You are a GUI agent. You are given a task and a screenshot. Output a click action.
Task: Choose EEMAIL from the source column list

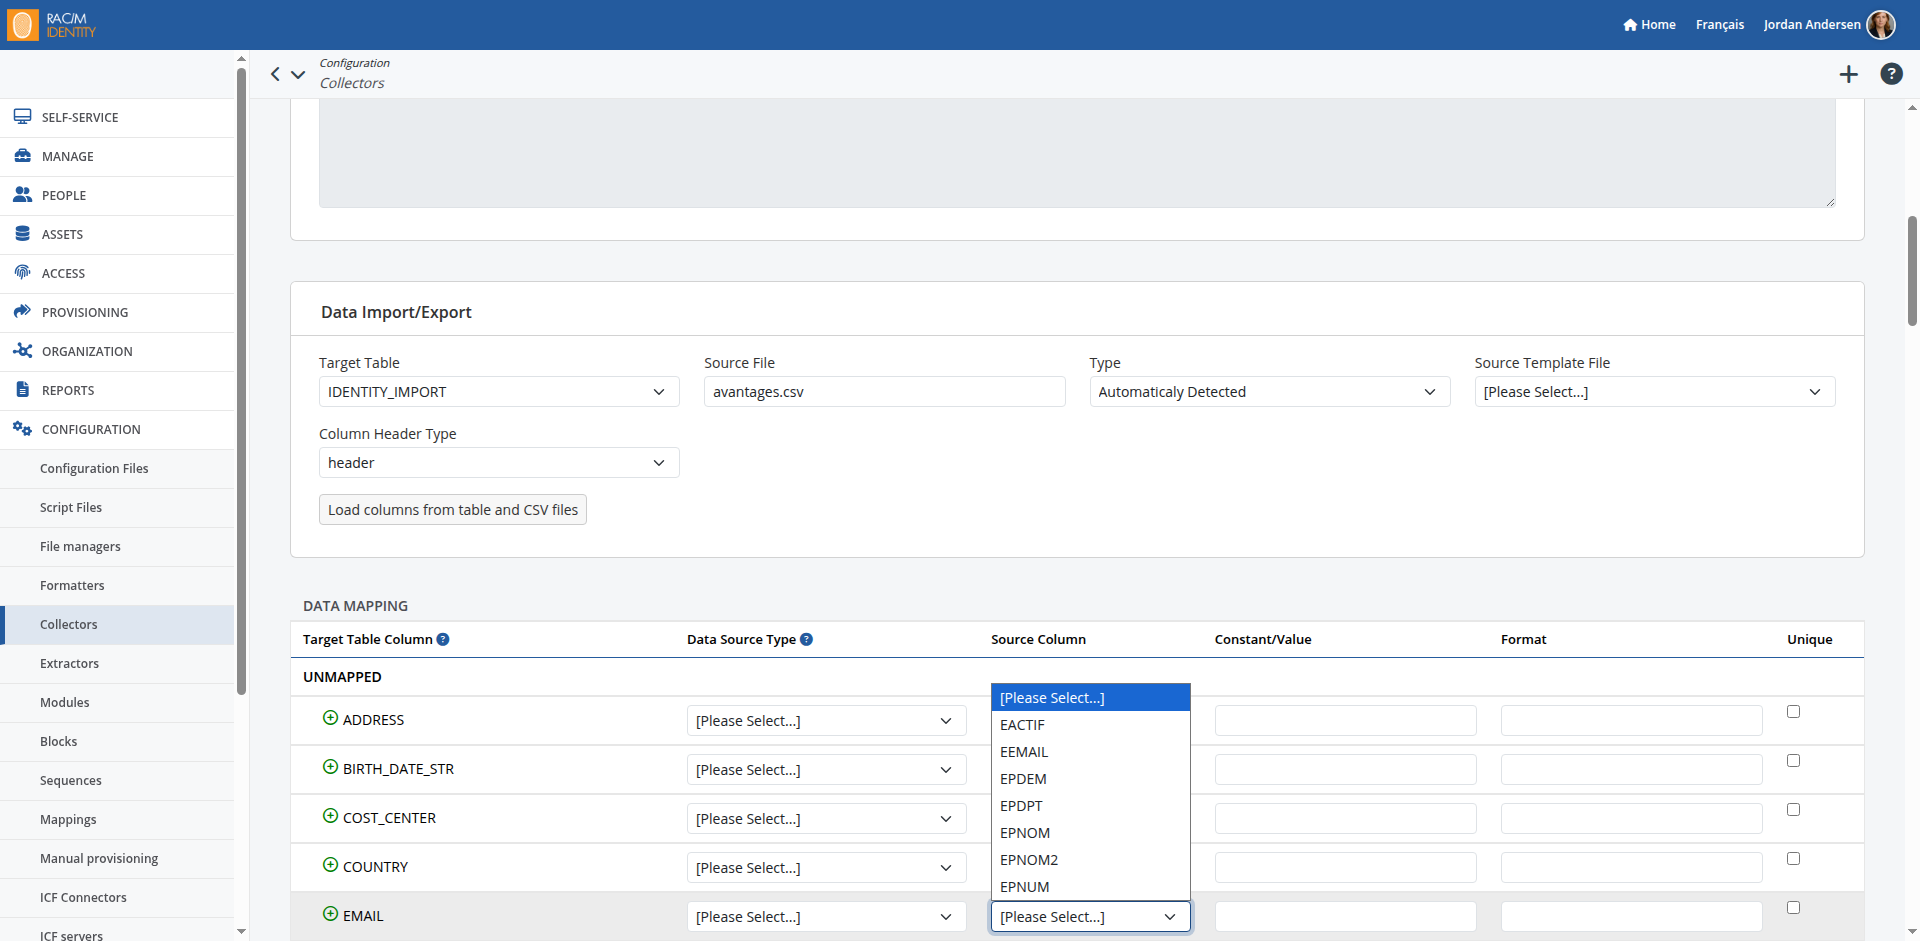pos(1090,752)
